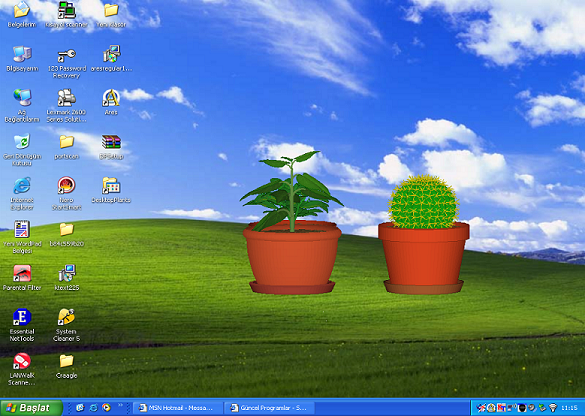Select the Yeni Klasör folder

coord(111,14)
